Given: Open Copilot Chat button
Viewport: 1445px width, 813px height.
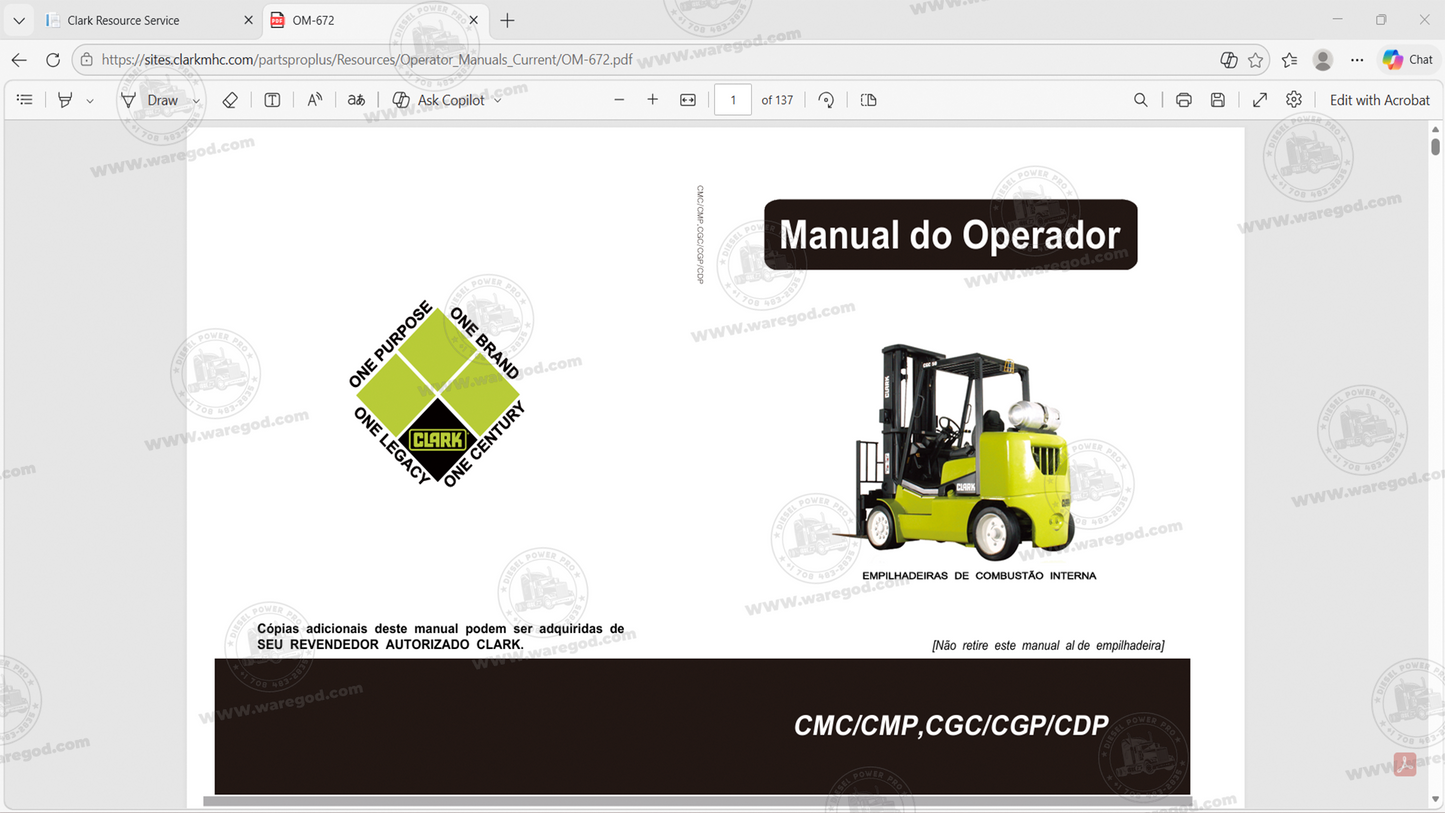Looking at the screenshot, I should coord(1408,60).
